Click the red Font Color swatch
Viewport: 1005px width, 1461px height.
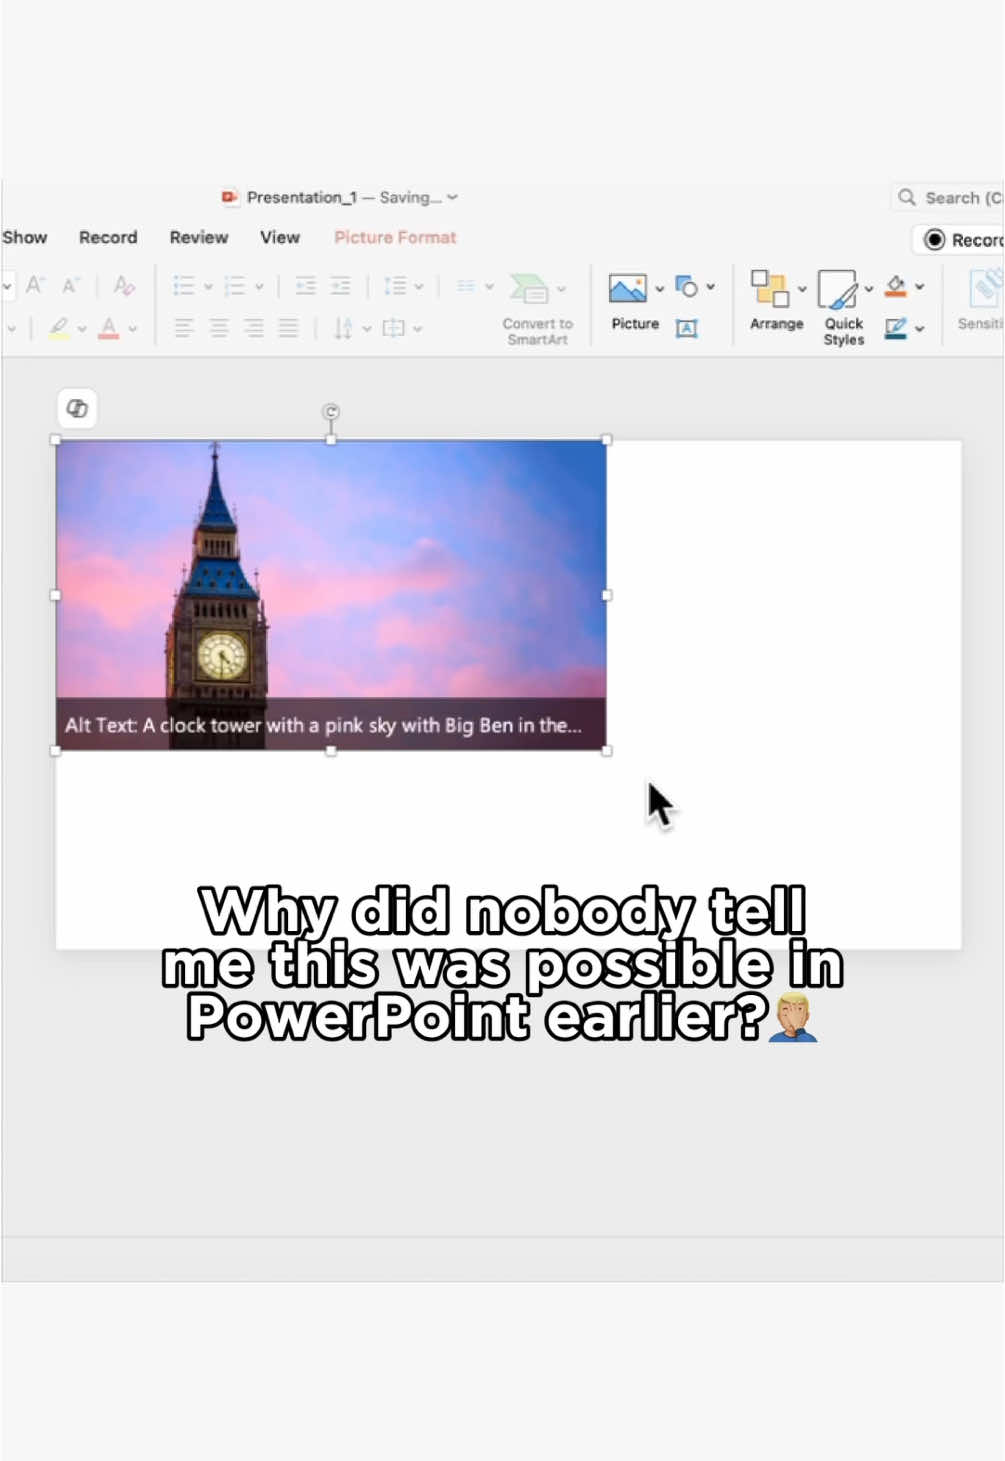(108, 328)
